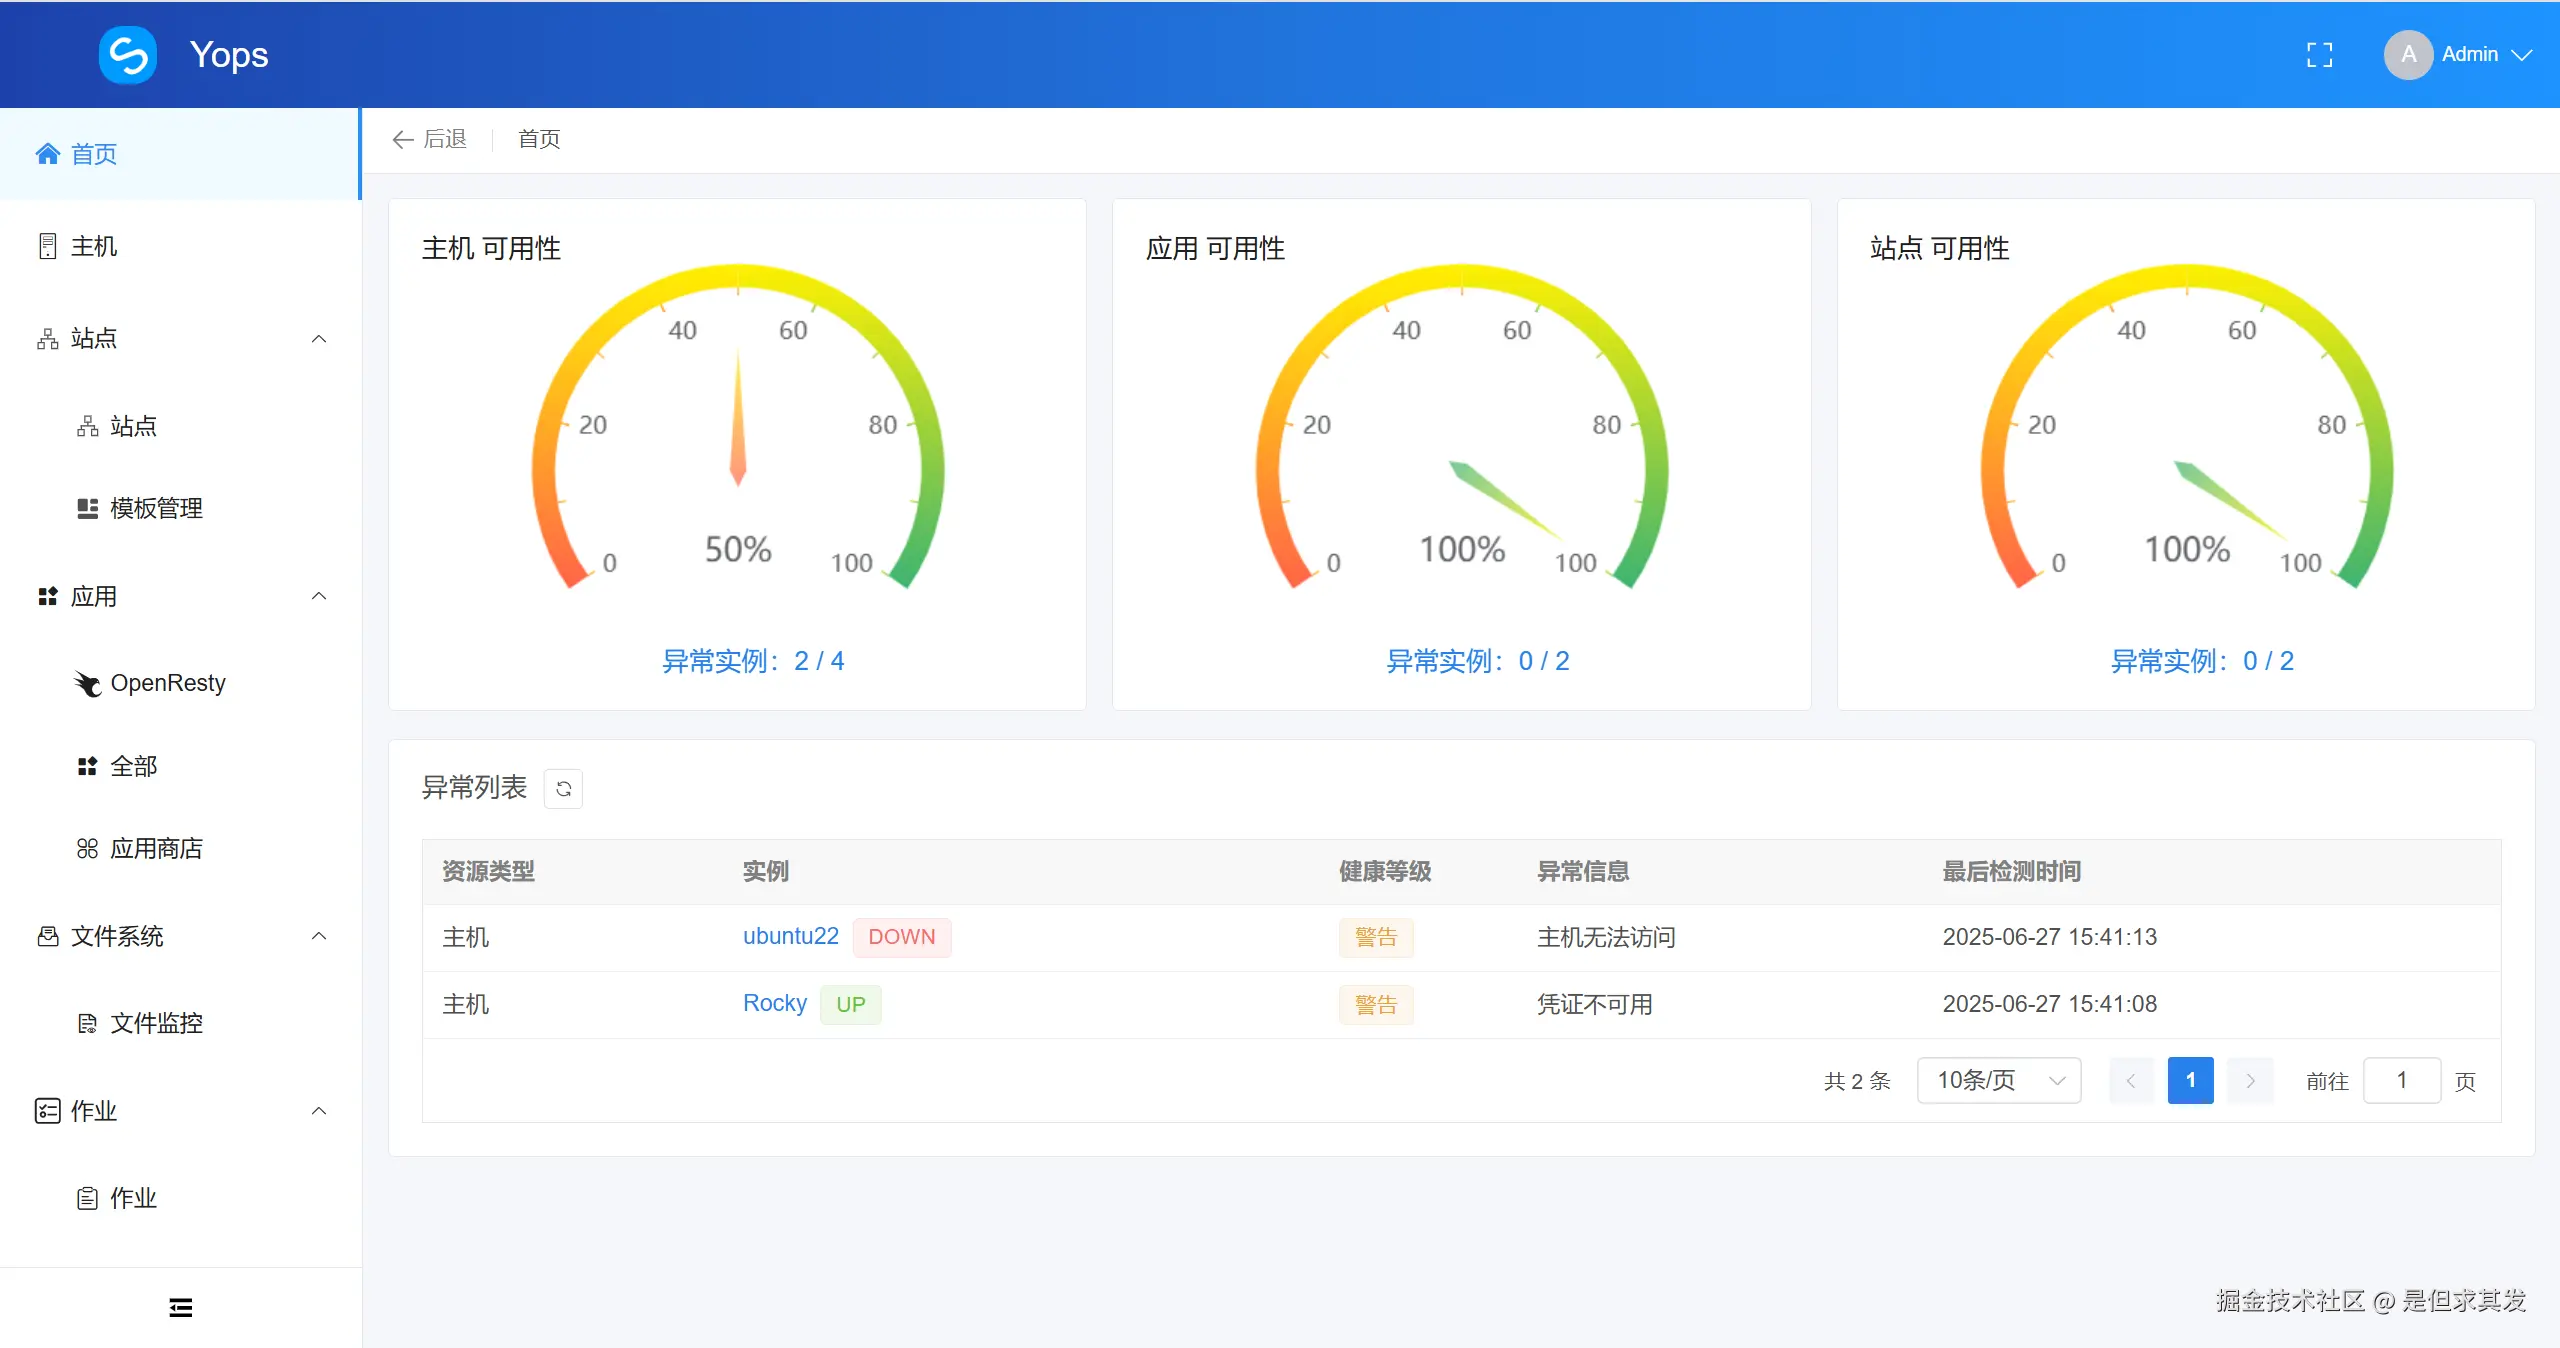Select the OpenResty bird icon

click(x=87, y=684)
